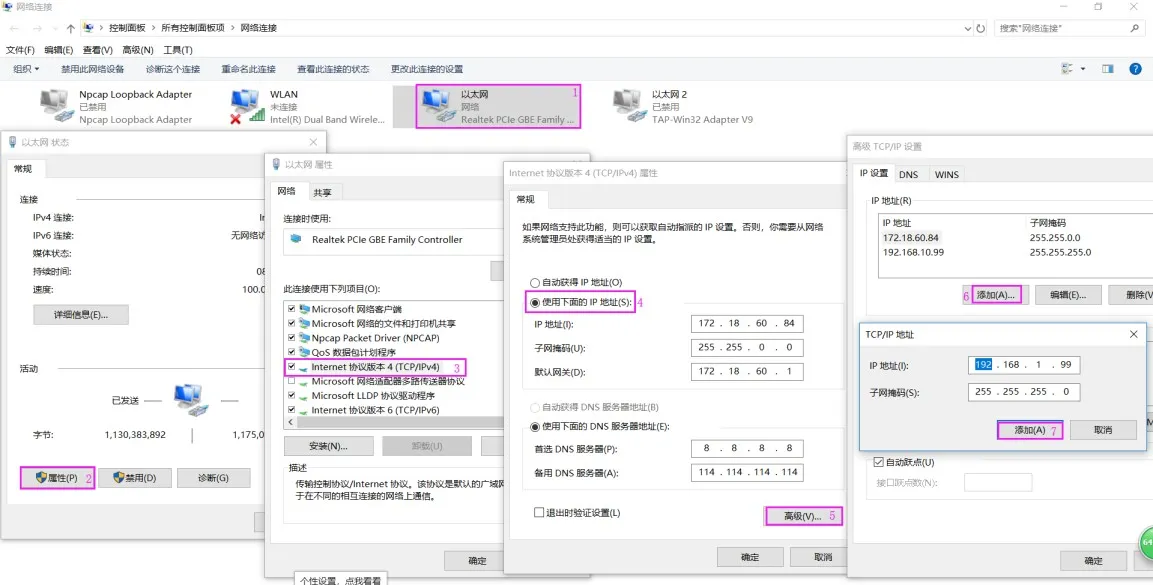Image resolution: width=1153 pixels, height=585 pixels.
Task: Click the preview pane icon near top right
Action: (1106, 68)
